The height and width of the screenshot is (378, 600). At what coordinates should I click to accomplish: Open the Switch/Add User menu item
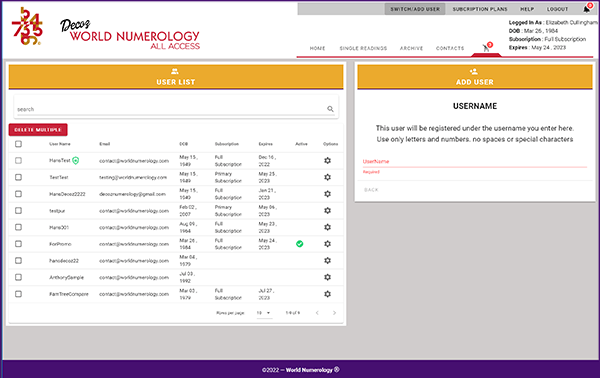(x=415, y=9)
